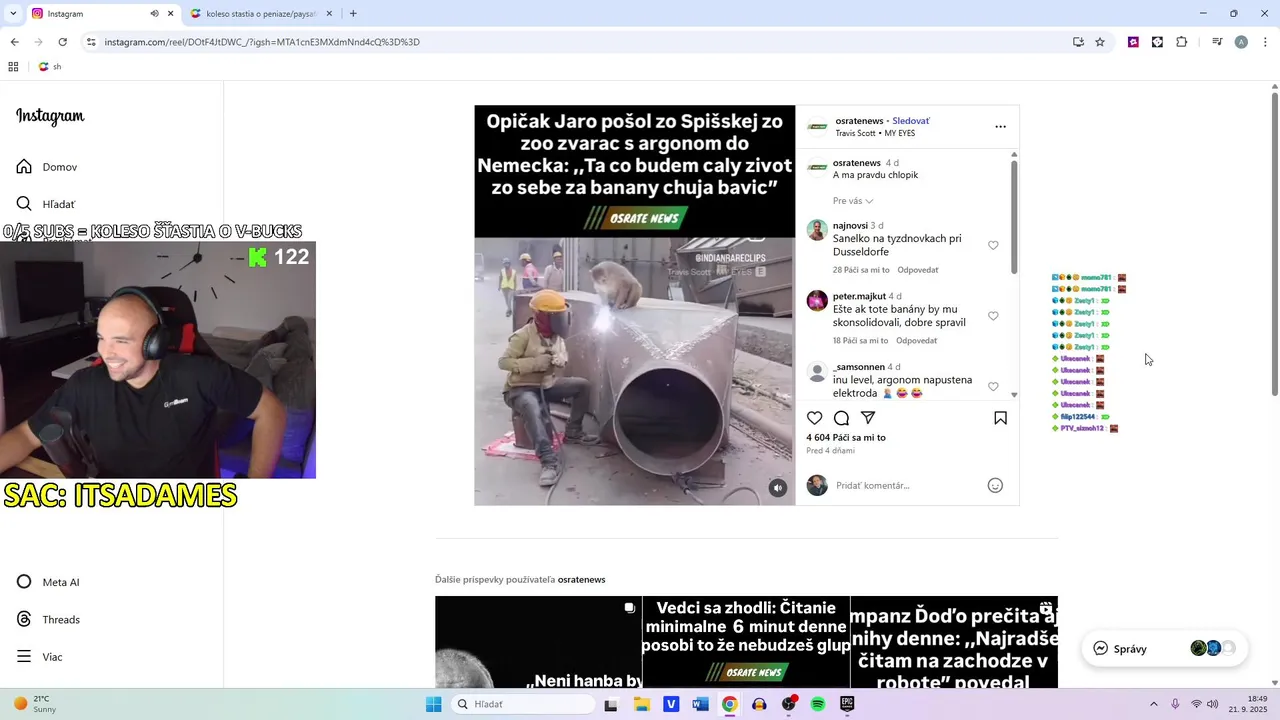View site information icon in address bar
This screenshot has height=720, width=1280.
pos(91,42)
